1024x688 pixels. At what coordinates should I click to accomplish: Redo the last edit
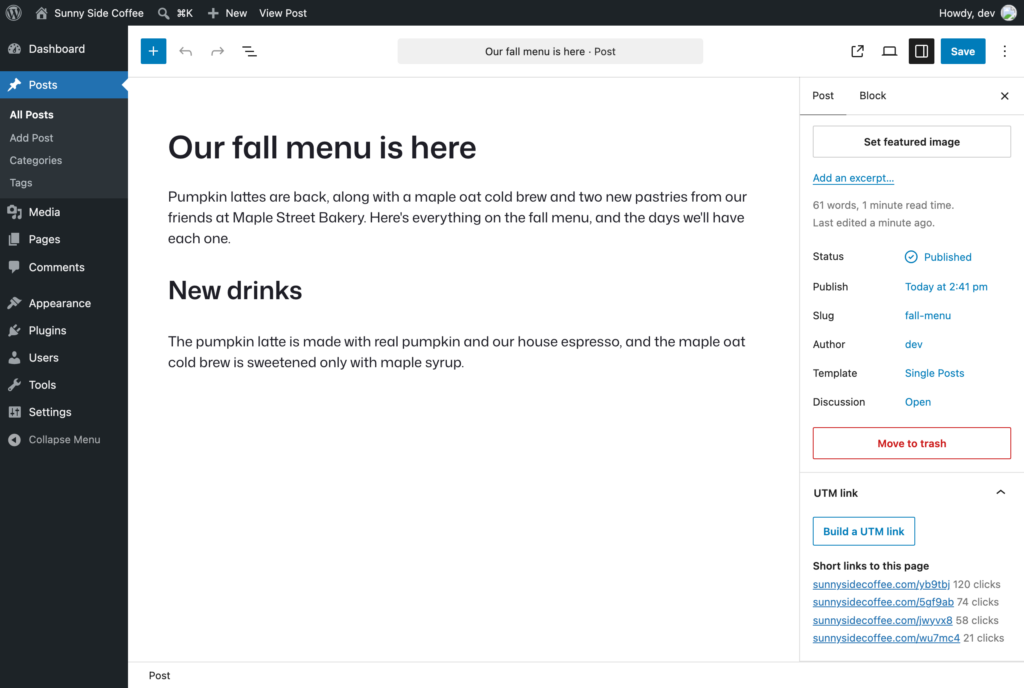click(x=217, y=52)
